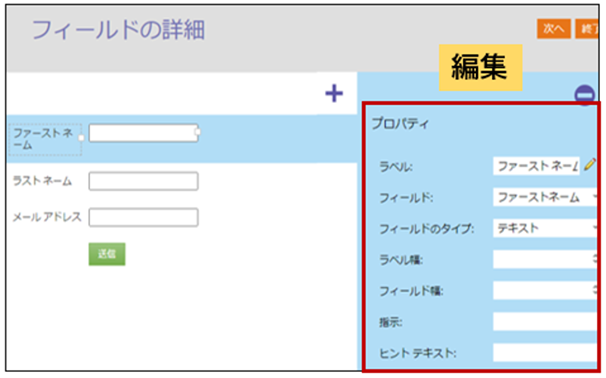This screenshot has height=378, width=606.
Task: Click the フィールド幅 stepper arrows
Action: pyautogui.click(x=595, y=290)
